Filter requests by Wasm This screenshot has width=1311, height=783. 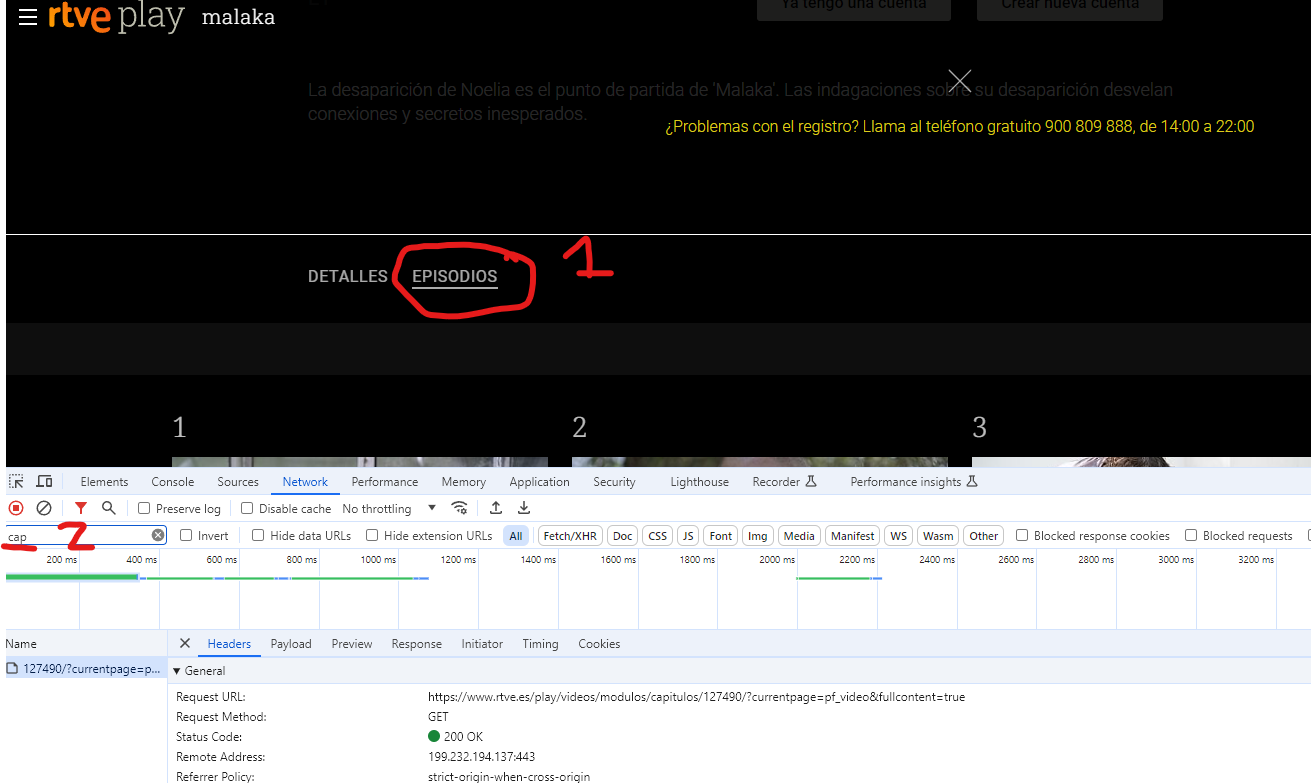pos(938,536)
